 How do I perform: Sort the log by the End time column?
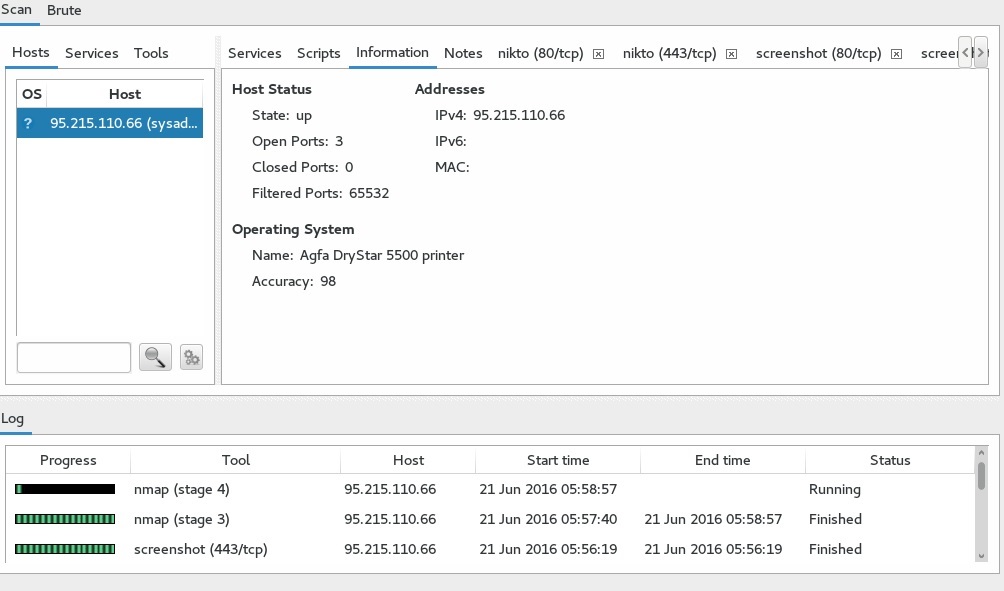tap(722, 460)
